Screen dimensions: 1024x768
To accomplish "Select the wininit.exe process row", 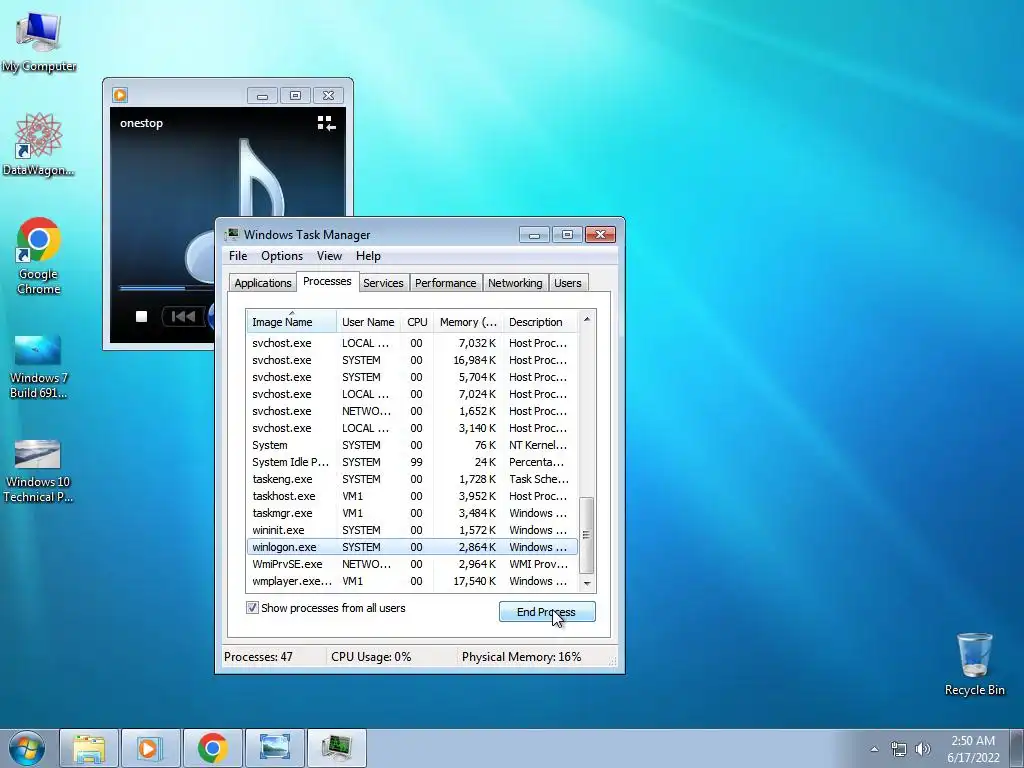I will click(412, 530).
